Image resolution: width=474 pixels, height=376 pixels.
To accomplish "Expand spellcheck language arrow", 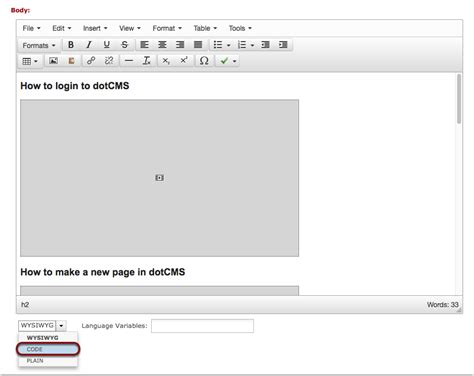I will 235,61.
